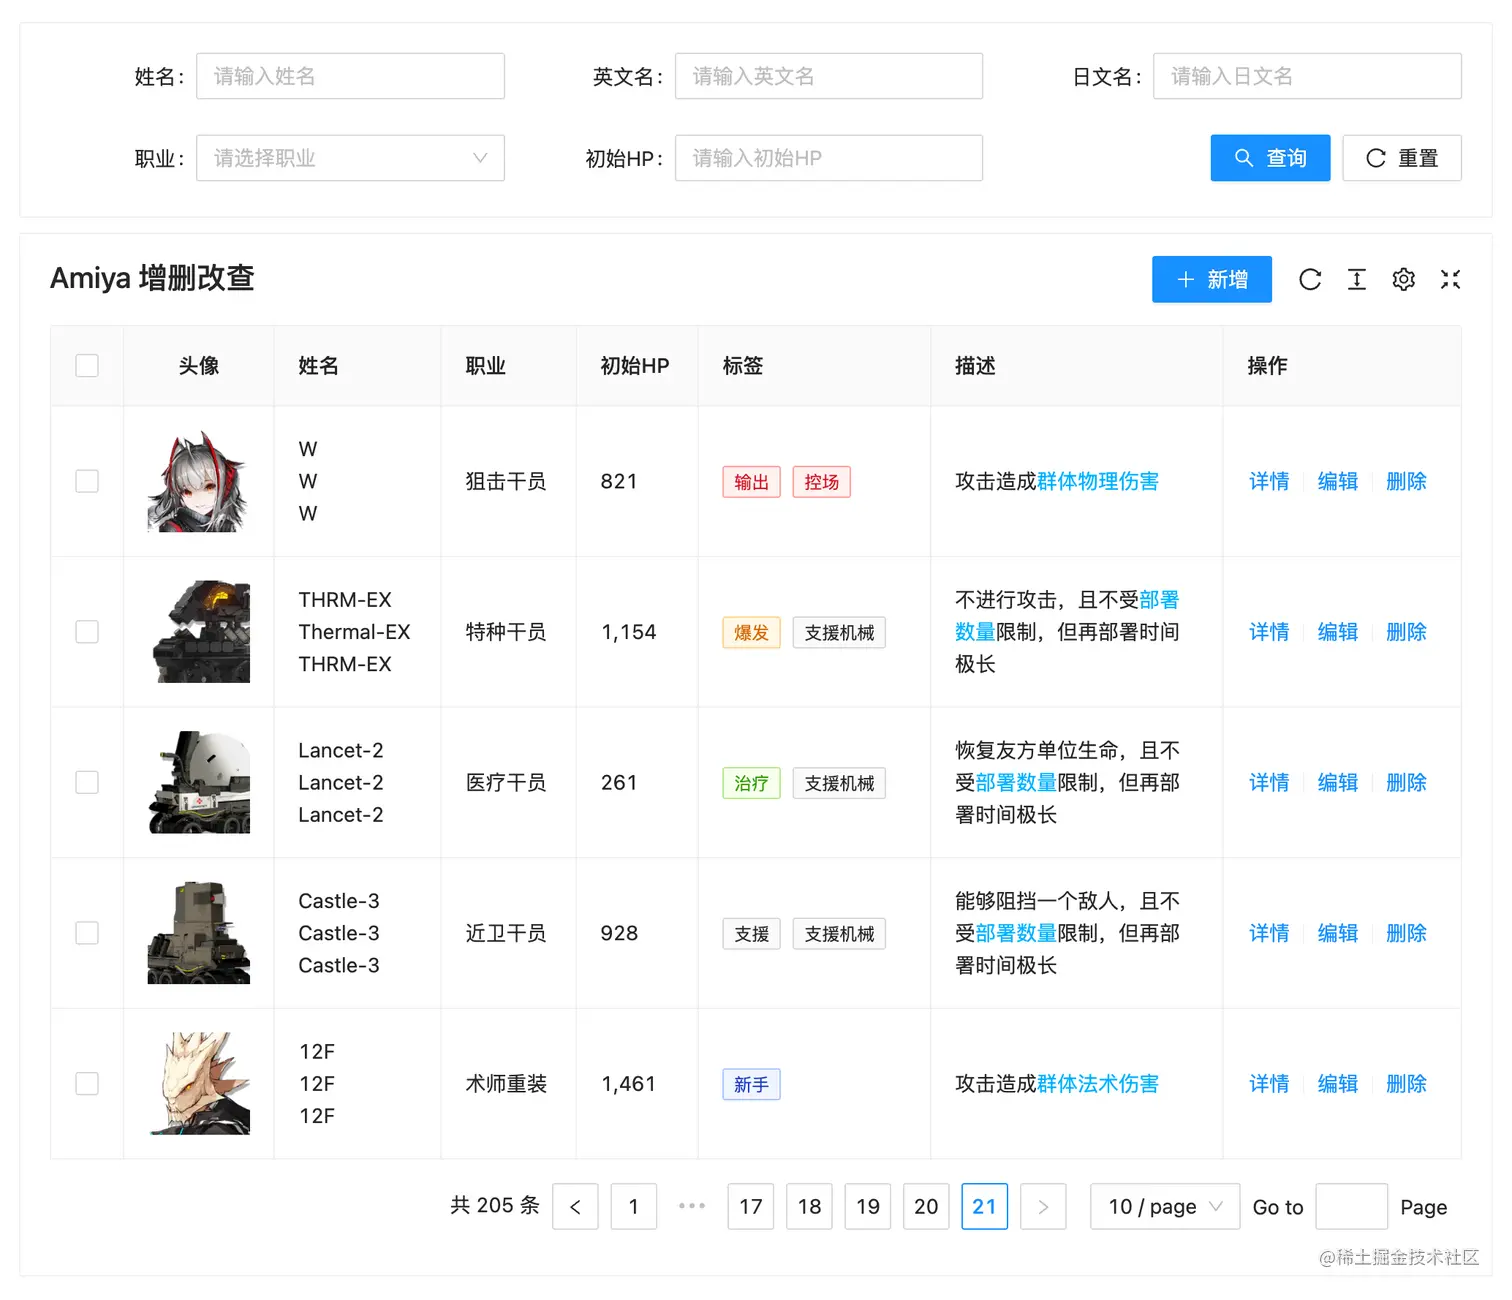Click the 查询 search button
Viewport: 1512px width, 1300px height.
click(1270, 158)
